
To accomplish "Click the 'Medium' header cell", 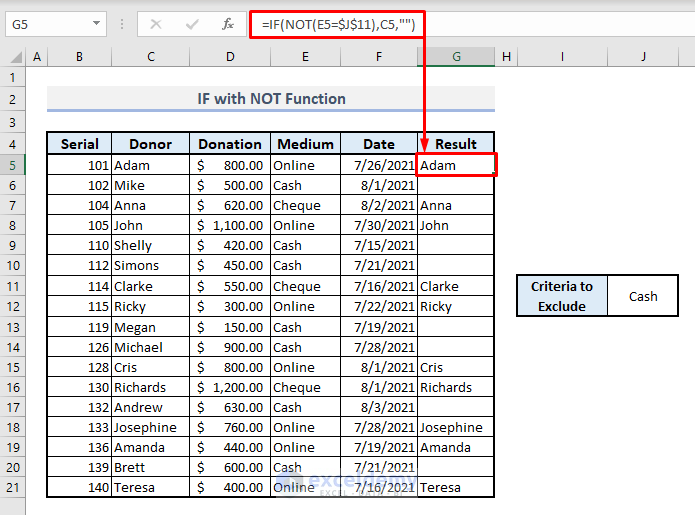I will point(305,144).
